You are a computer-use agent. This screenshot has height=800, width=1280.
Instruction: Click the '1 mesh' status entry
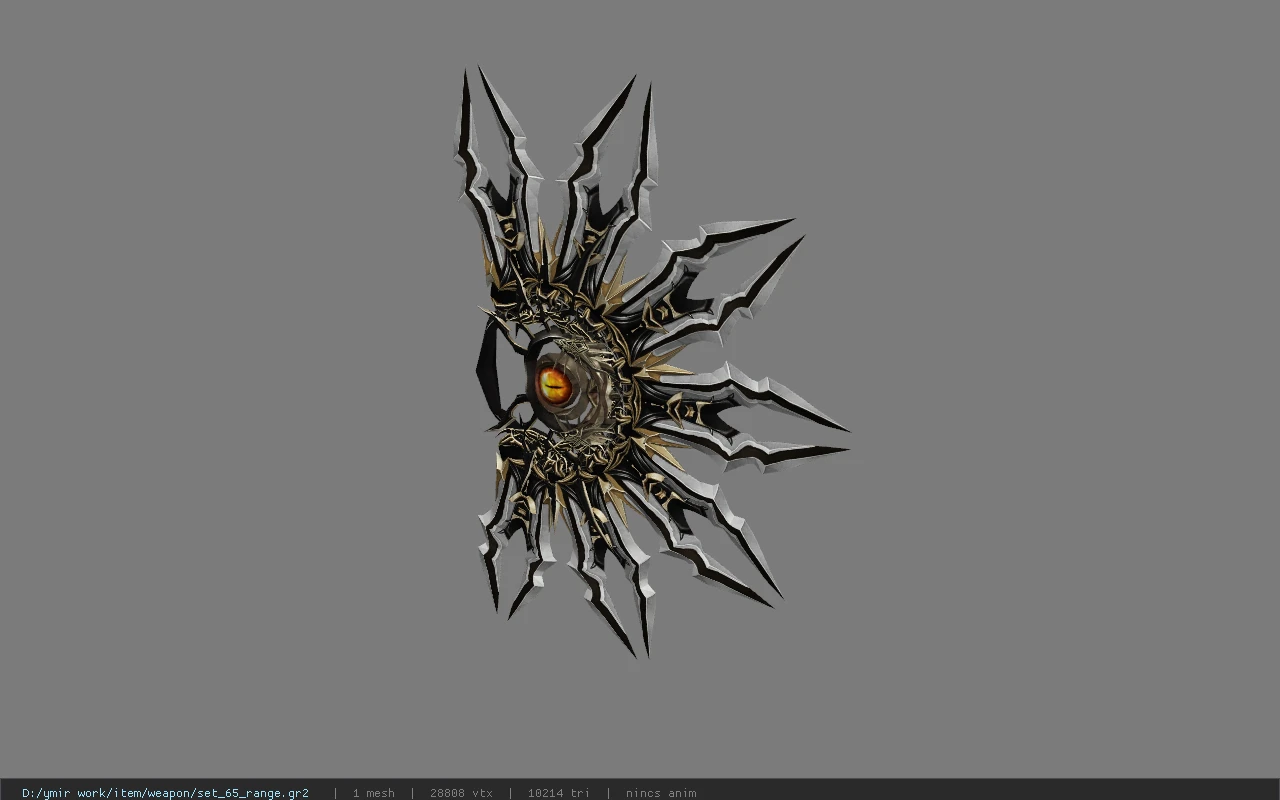point(373,793)
